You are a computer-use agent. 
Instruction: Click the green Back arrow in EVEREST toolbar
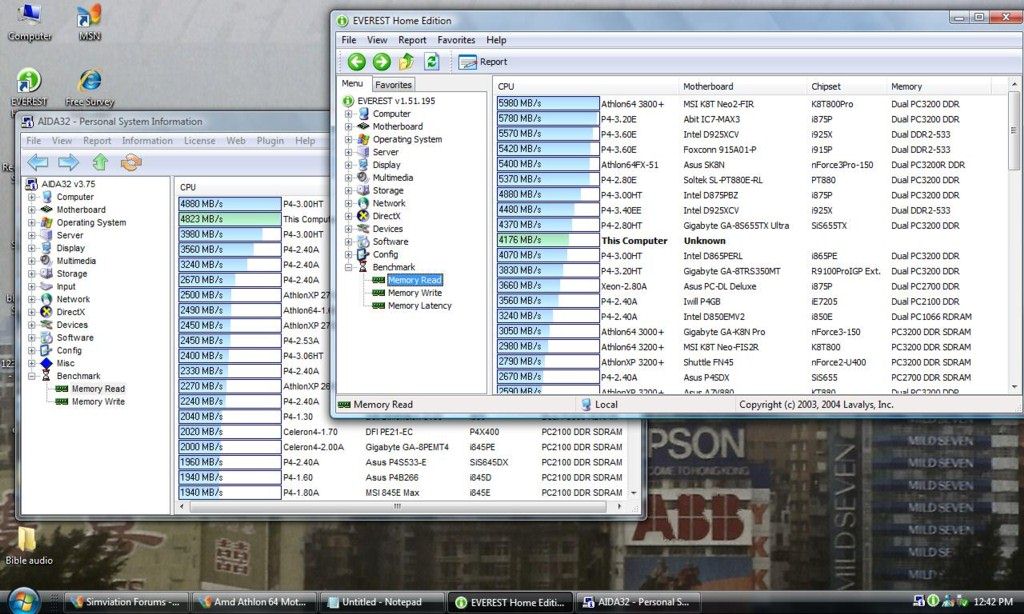pyautogui.click(x=356, y=62)
